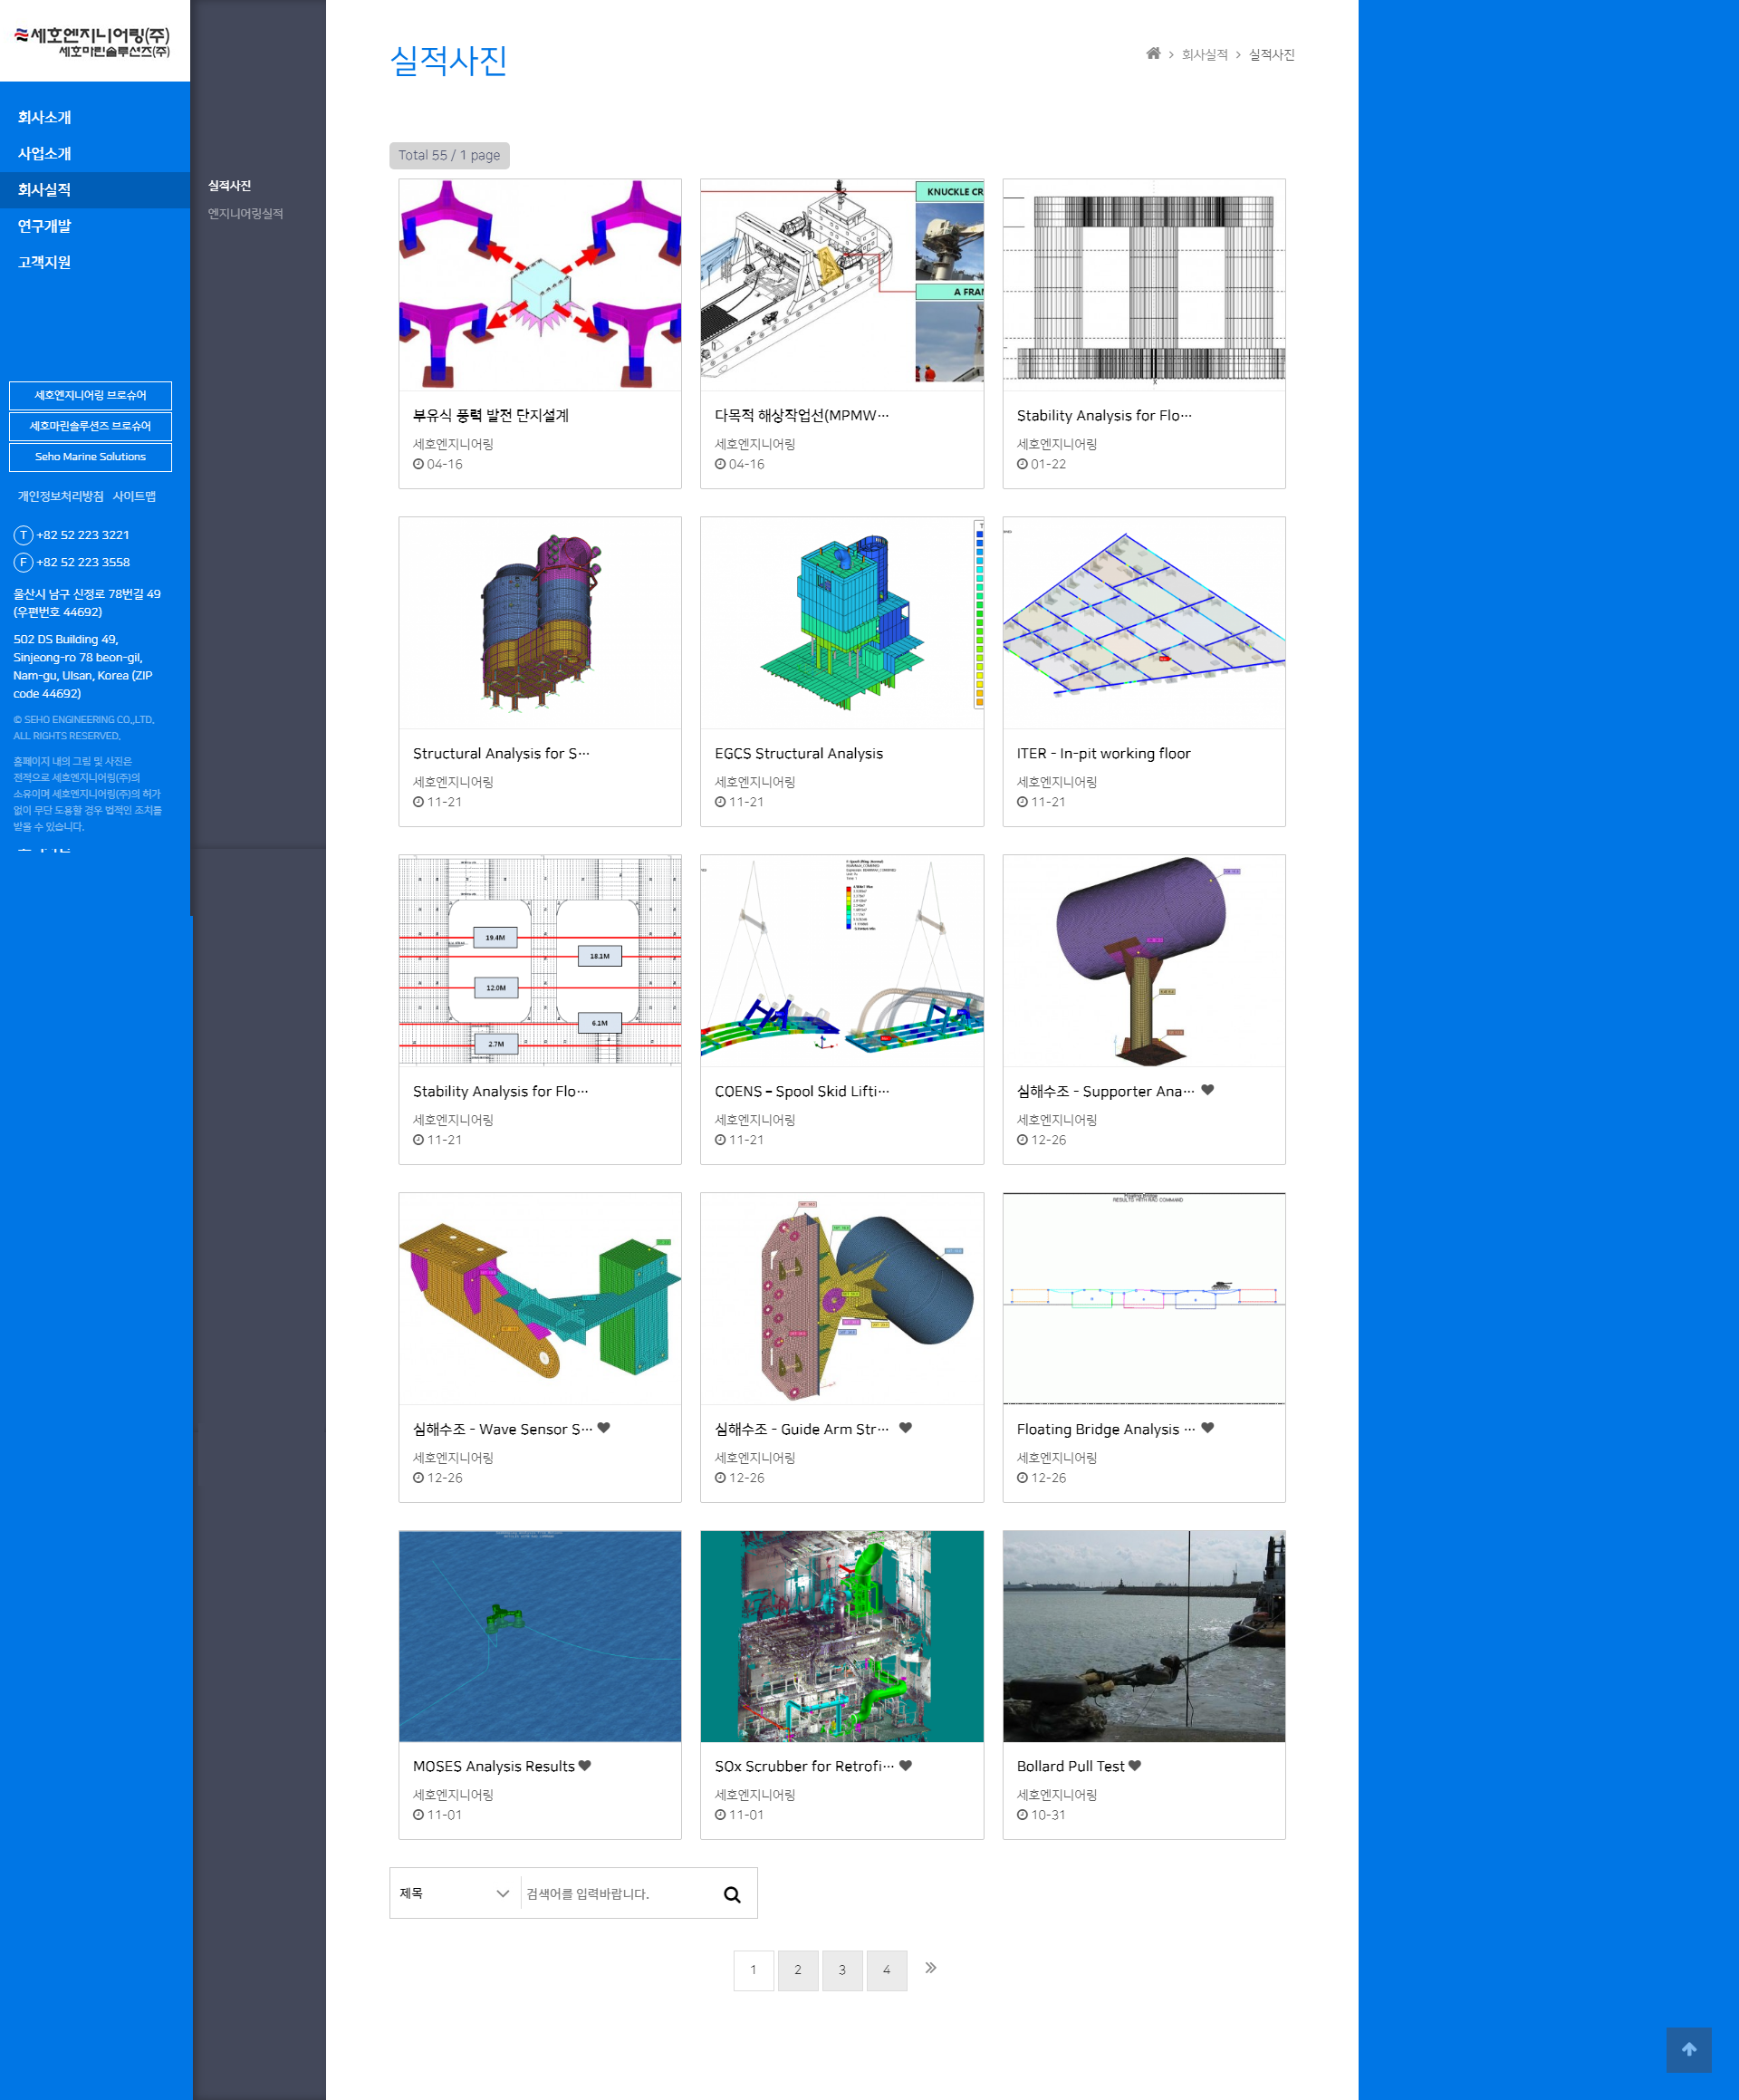
Task: Open the 개인정보처리방침 link
Action: (x=59, y=497)
